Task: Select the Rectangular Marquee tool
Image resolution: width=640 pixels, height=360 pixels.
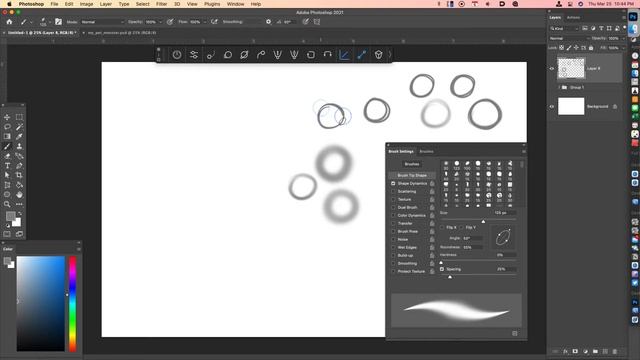Action: click(19, 117)
